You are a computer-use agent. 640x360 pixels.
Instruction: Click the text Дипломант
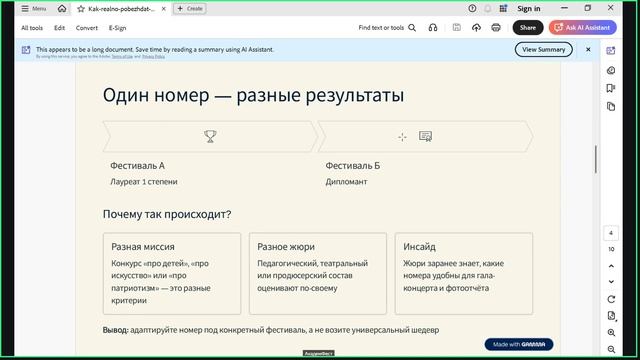(x=346, y=182)
